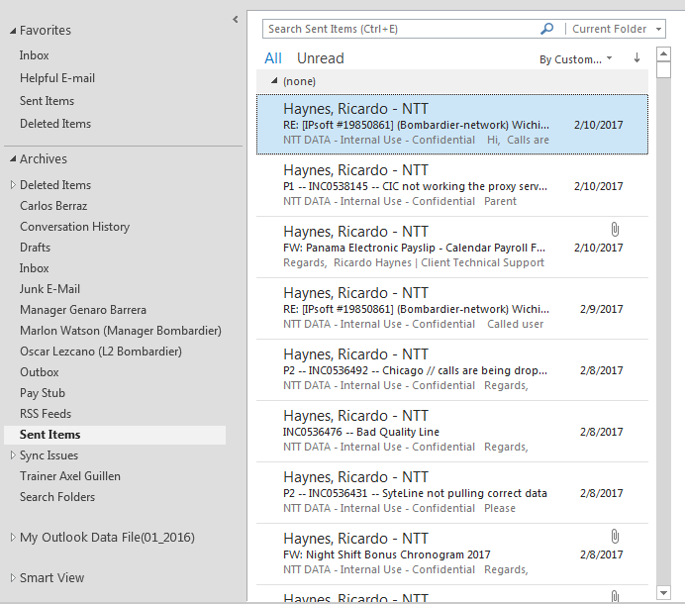
Task: Open the Trainer Axel Guillen folder
Action: pyautogui.click(x=70, y=476)
